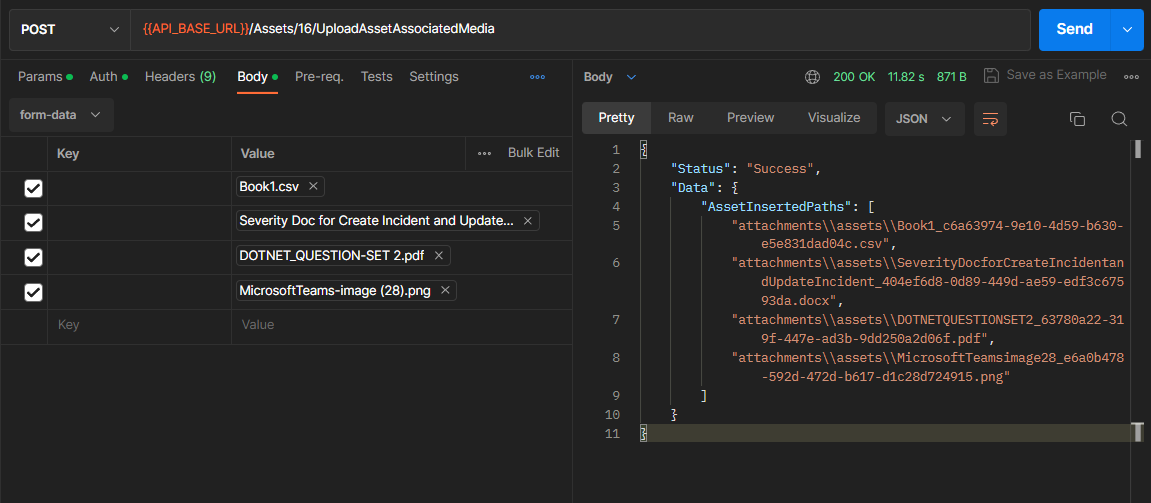Viewport: 1151px width, 503px height.
Task: Click the request URL input field
Action: 580,30
